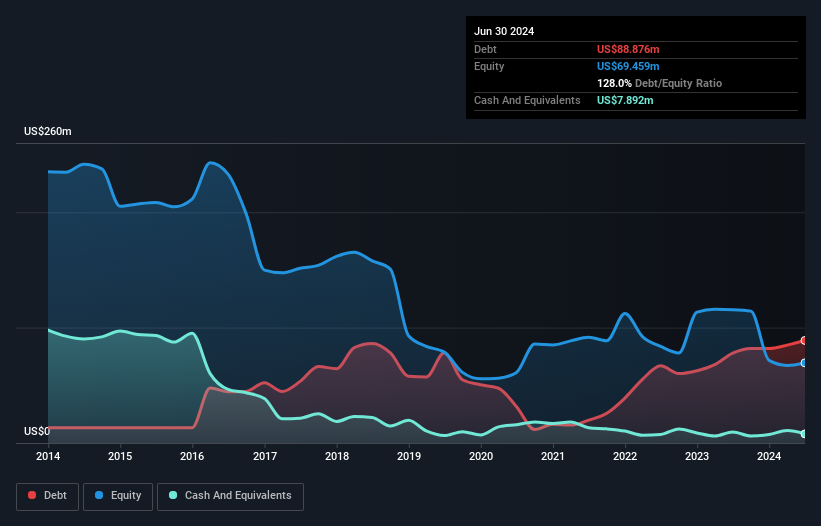This screenshot has height=526, width=821.
Task: Click the 2014 x-axis label
Action: pos(48,456)
